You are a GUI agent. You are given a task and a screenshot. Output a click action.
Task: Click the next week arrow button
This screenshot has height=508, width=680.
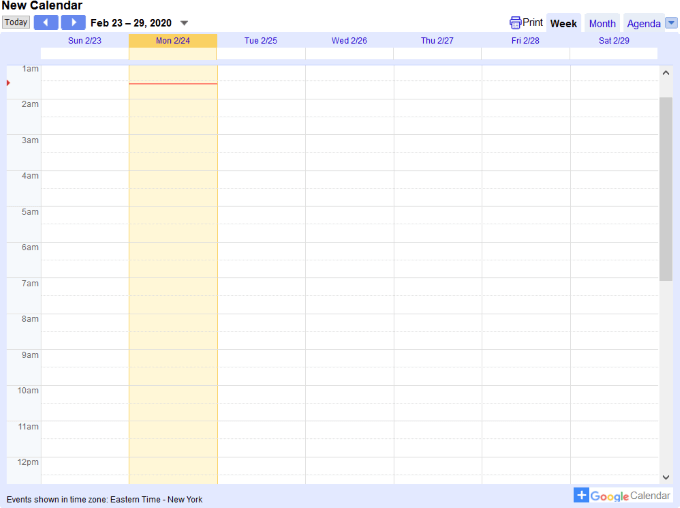pyautogui.click(x=73, y=22)
